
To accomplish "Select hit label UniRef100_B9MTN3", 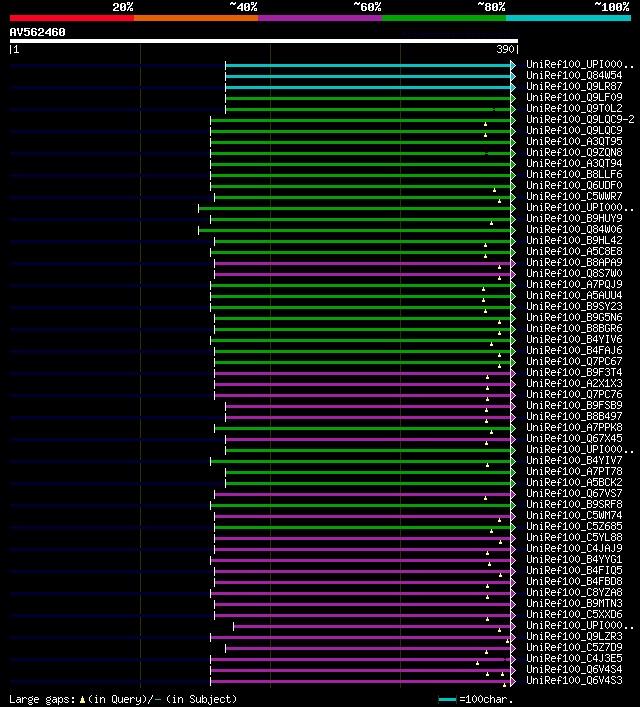I will pyautogui.click(x=574, y=603).
